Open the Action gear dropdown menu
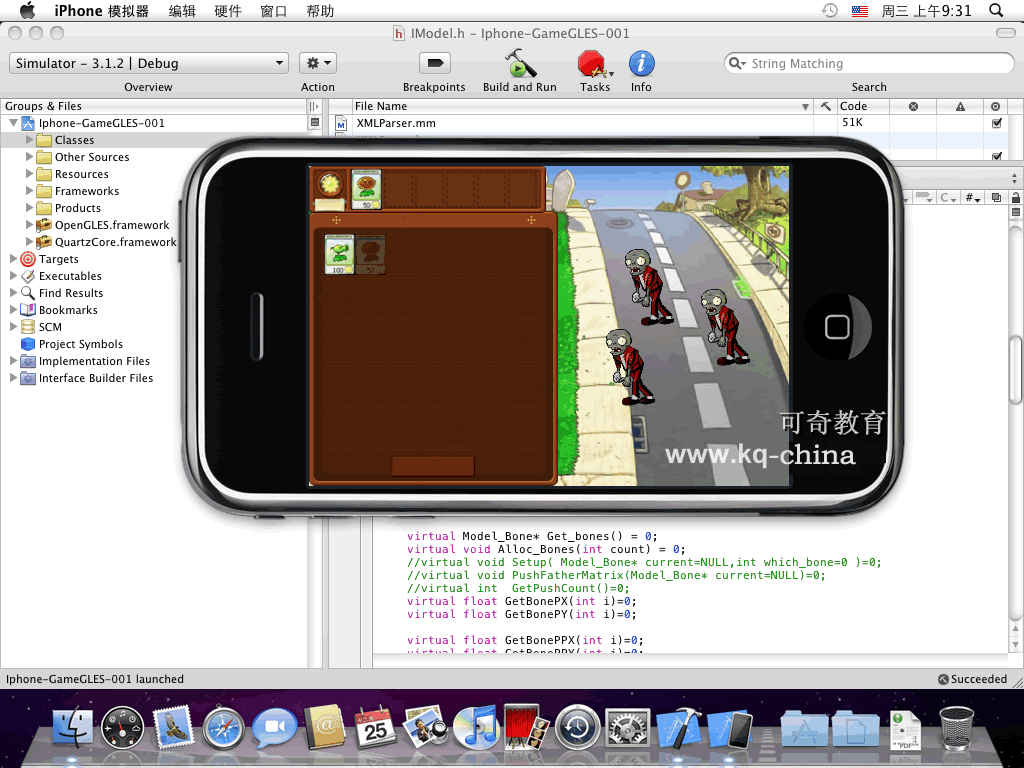Viewport: 1024px width, 768px height. [x=318, y=63]
